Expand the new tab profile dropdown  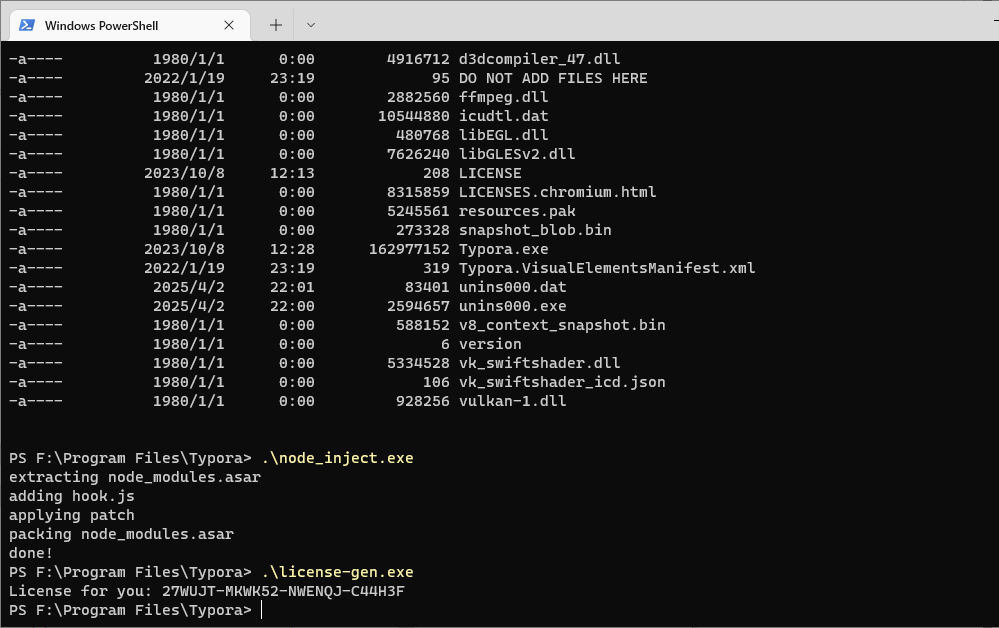(x=311, y=25)
